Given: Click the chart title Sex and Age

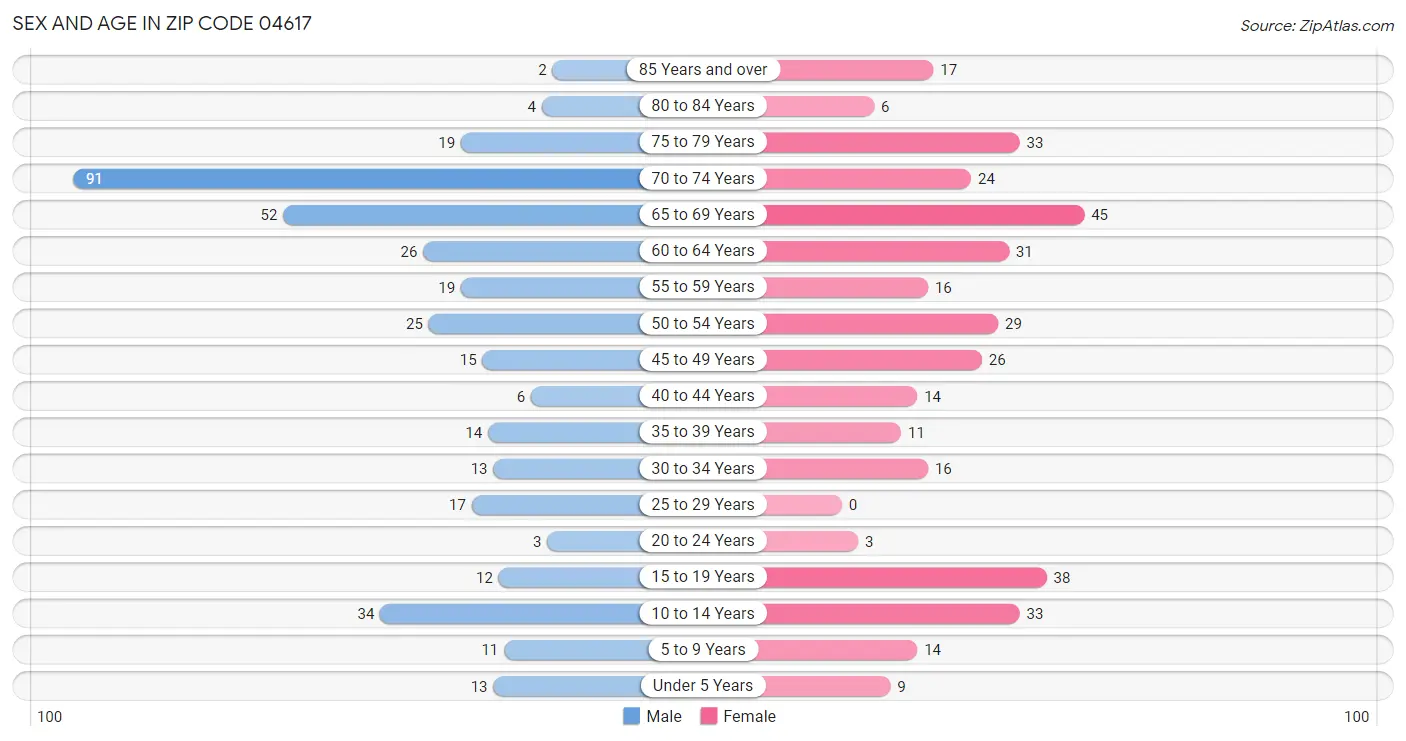Looking at the screenshot, I should [162, 23].
